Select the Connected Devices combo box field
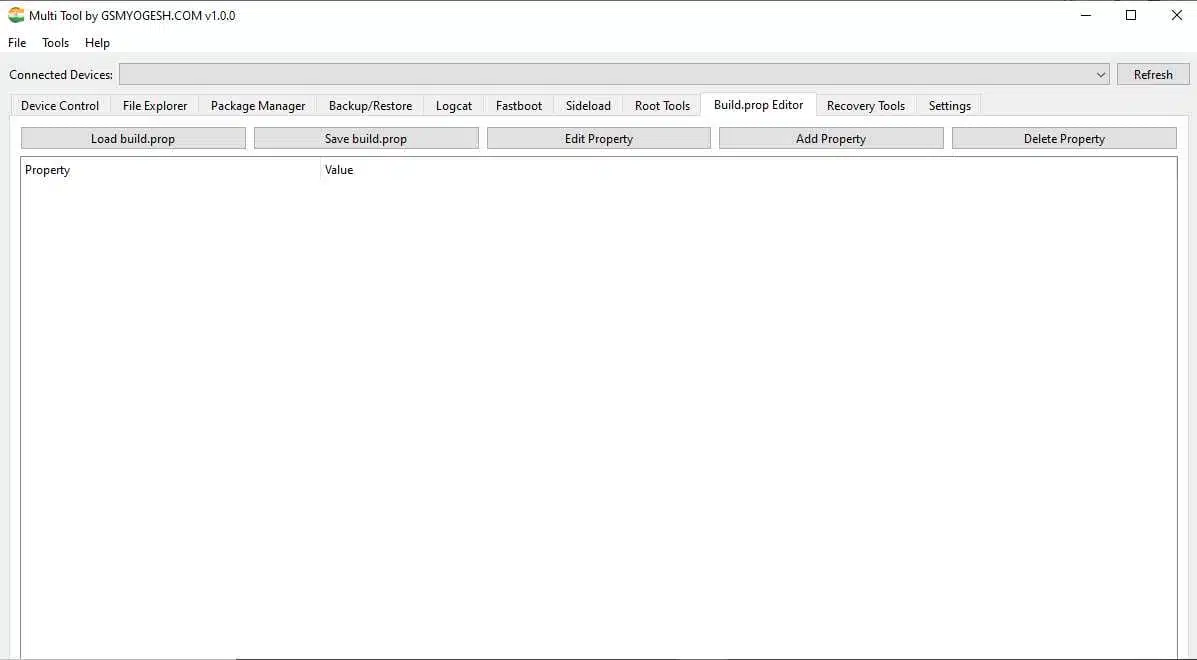 614,75
